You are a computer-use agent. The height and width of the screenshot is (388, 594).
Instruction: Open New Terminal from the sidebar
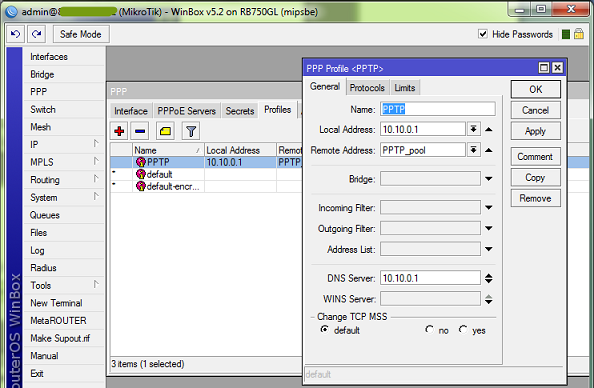tap(64, 303)
